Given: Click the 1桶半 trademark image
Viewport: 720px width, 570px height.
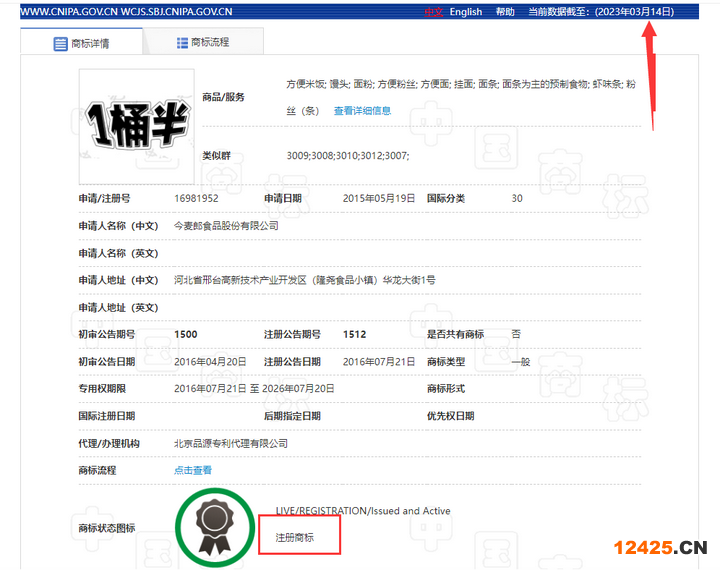Looking at the screenshot, I should tap(137, 127).
